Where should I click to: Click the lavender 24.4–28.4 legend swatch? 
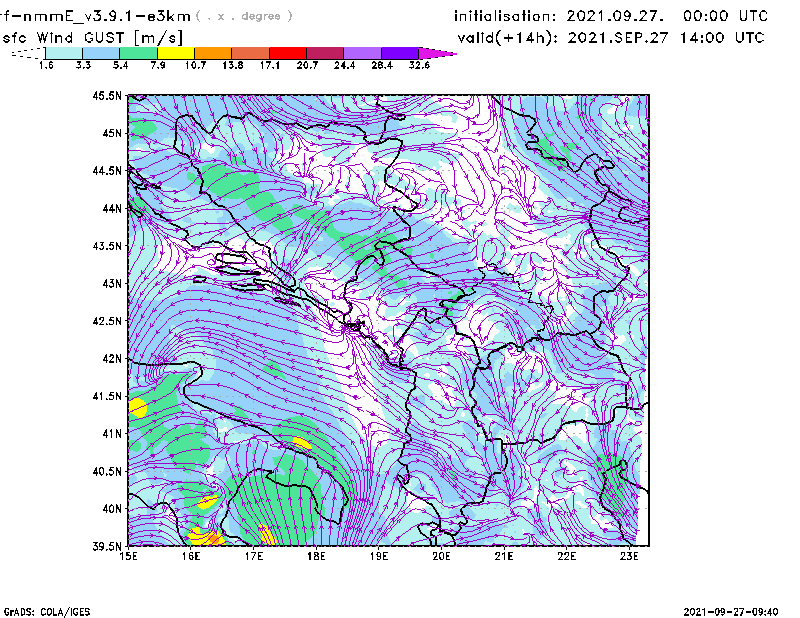point(362,53)
